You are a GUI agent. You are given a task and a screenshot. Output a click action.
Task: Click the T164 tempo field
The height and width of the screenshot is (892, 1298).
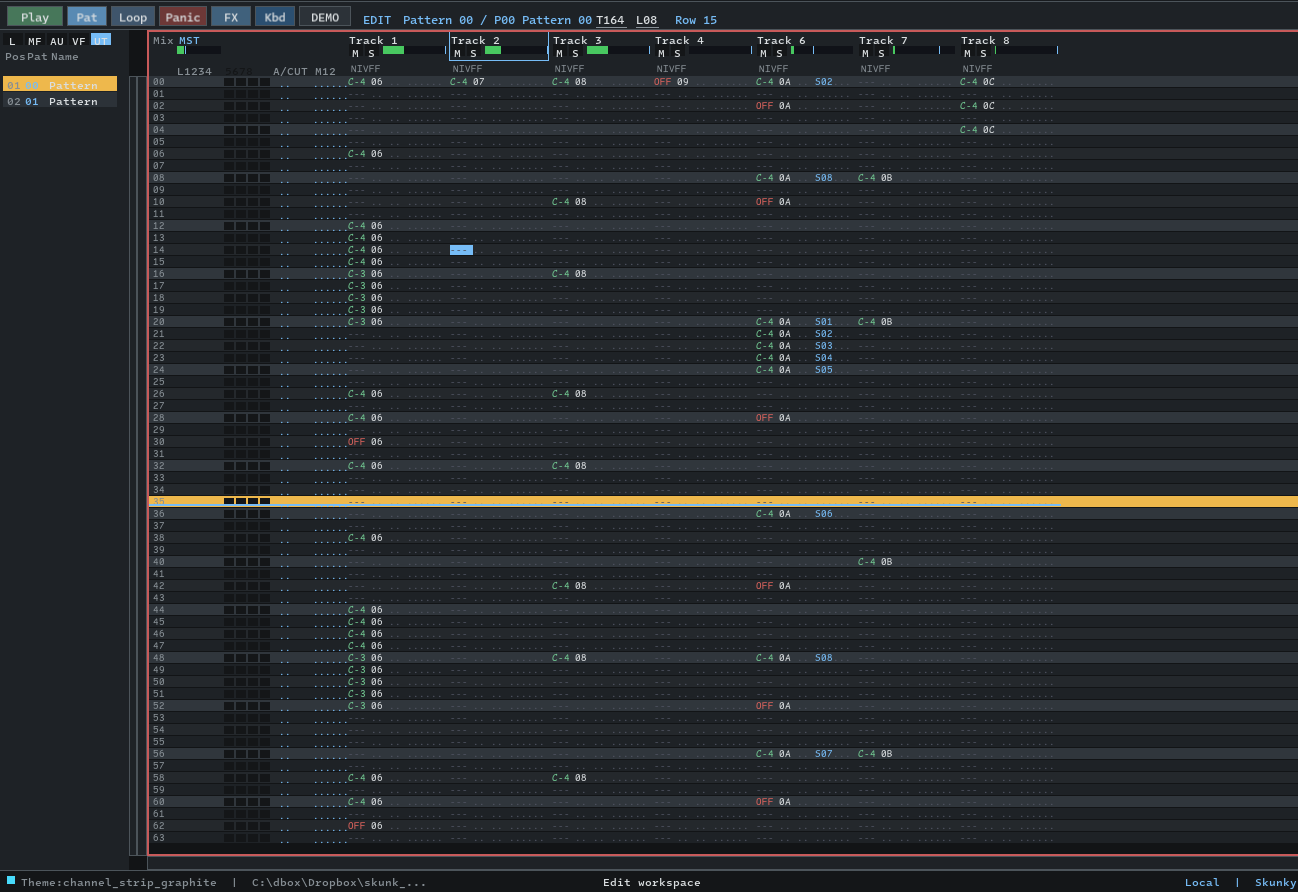[x=610, y=20]
